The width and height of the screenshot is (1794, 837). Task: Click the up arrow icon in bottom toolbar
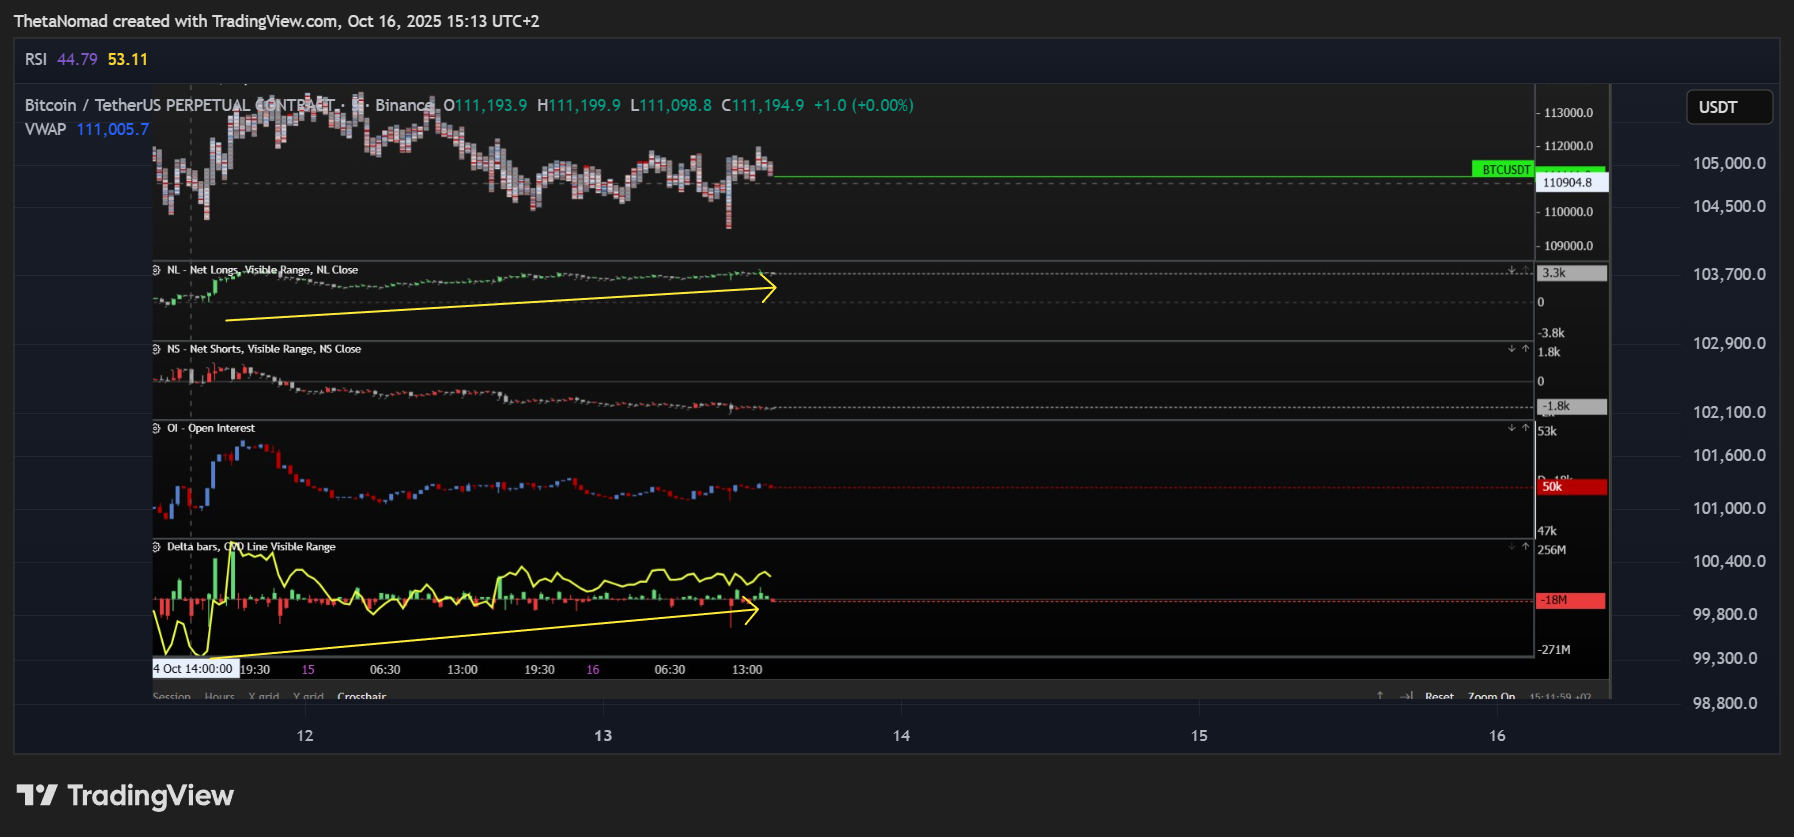(1380, 696)
